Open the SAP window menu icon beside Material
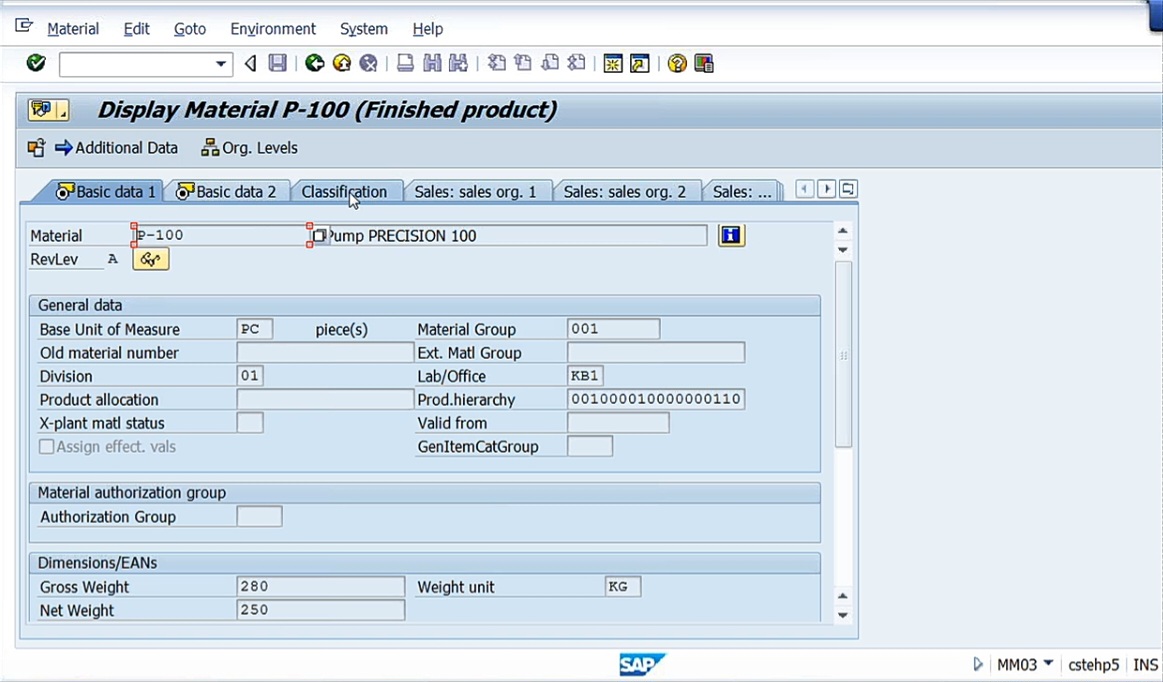The width and height of the screenshot is (1163, 682). (24, 26)
